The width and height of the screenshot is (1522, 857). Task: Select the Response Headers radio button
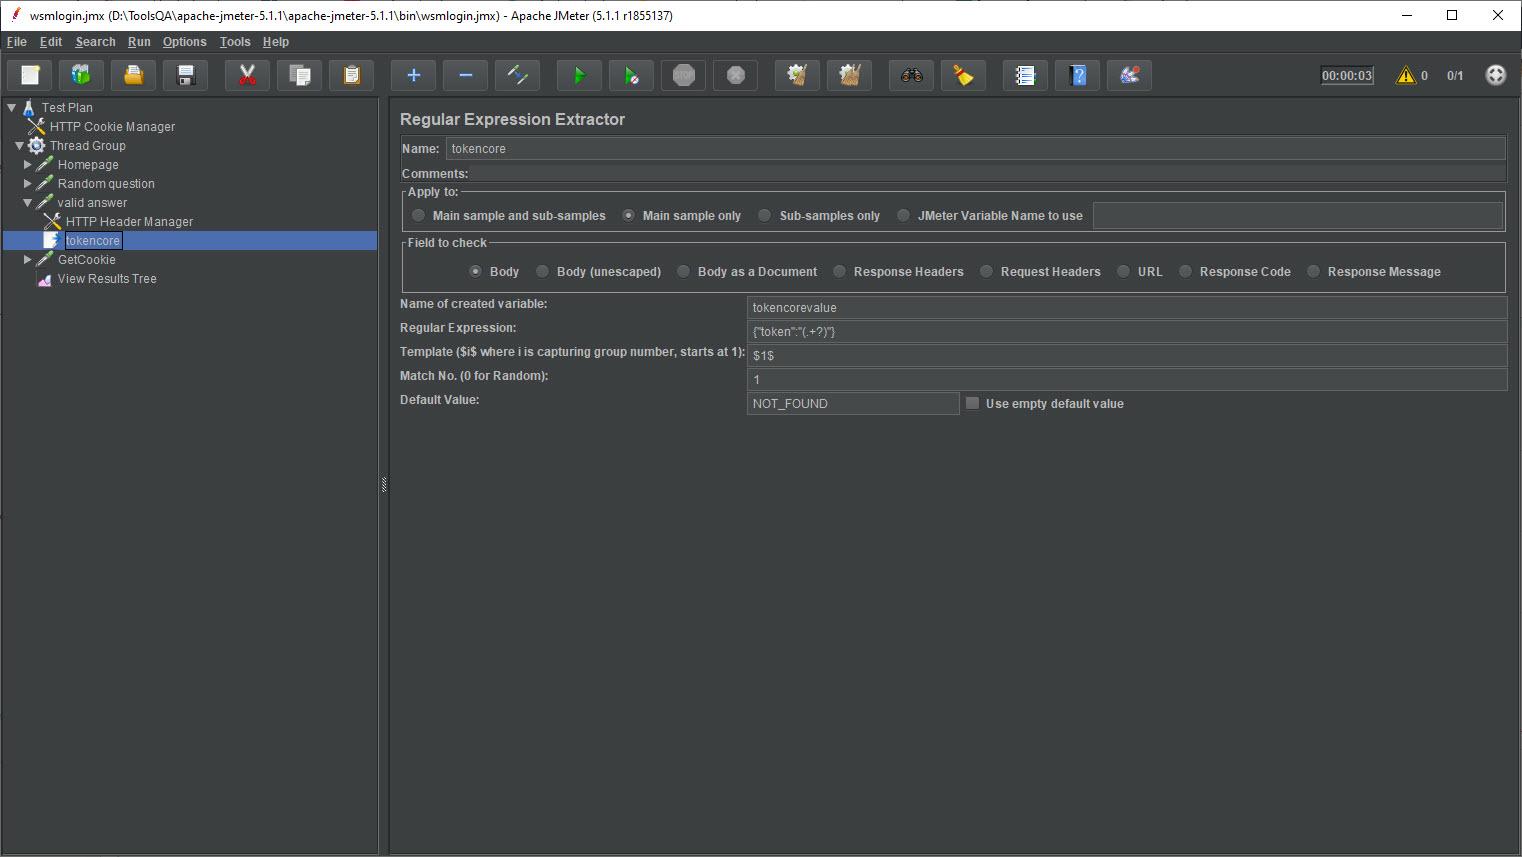(x=840, y=272)
